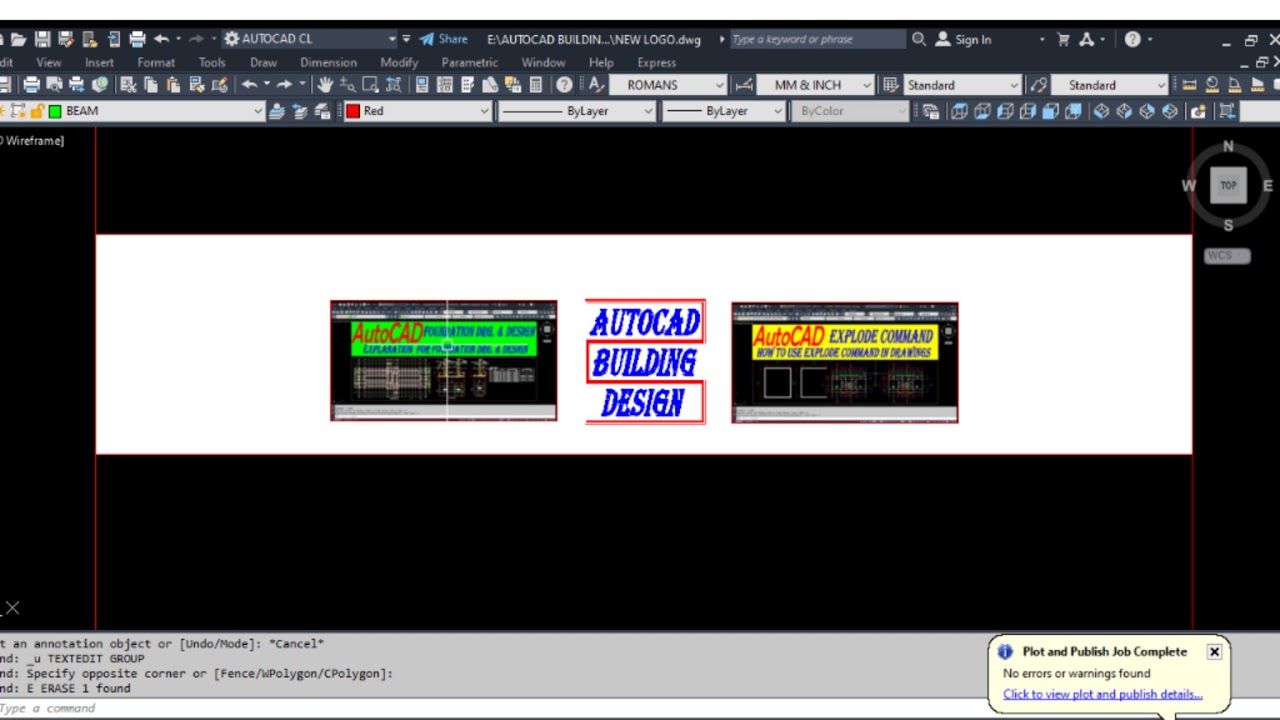Undo last action in quick access toolbar
The image size is (1280, 720).
161,39
